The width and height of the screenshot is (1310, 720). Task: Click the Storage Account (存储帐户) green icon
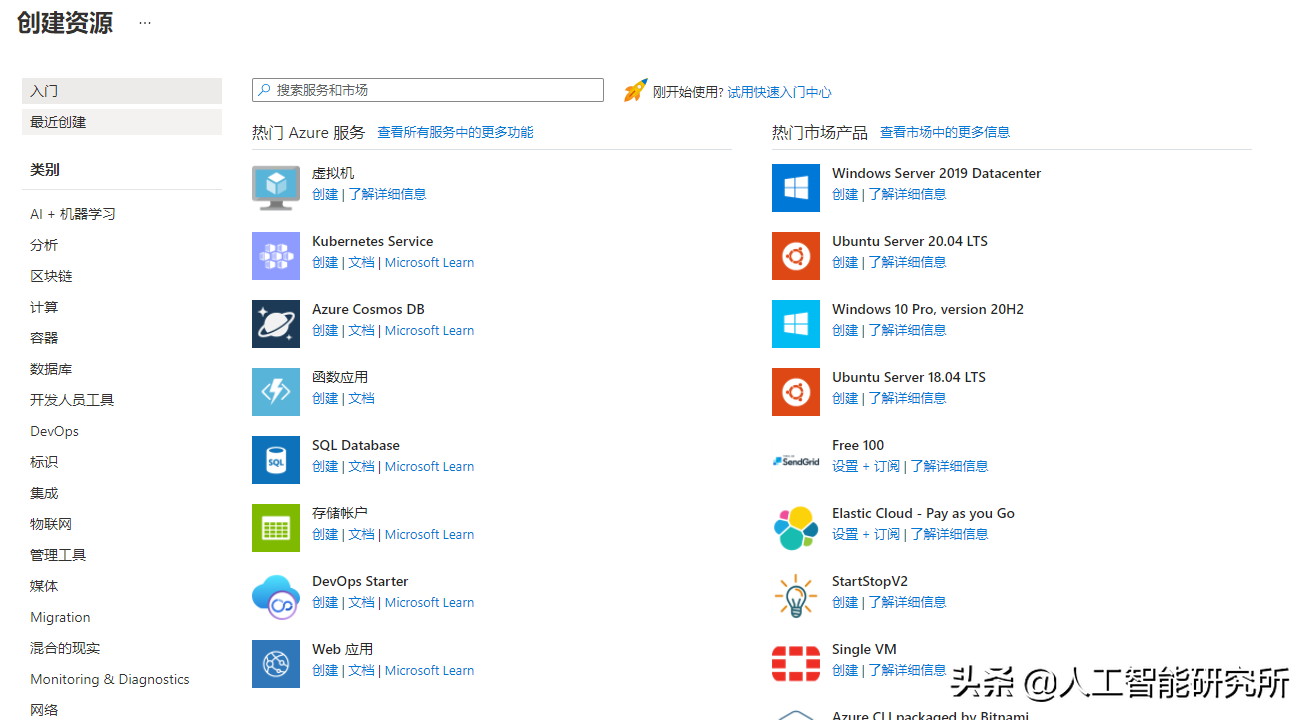click(276, 528)
